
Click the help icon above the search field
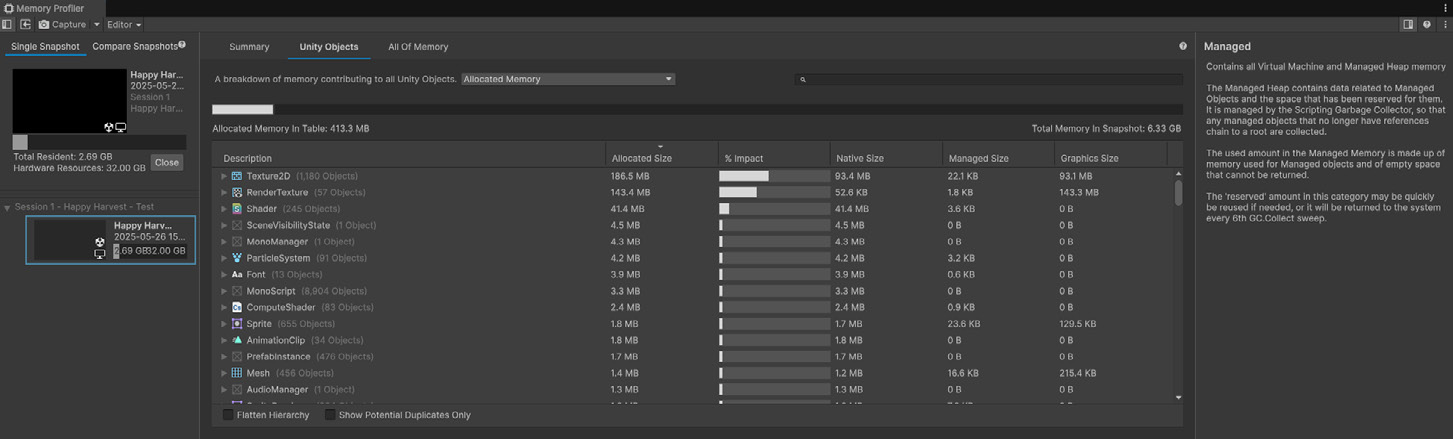click(1183, 46)
